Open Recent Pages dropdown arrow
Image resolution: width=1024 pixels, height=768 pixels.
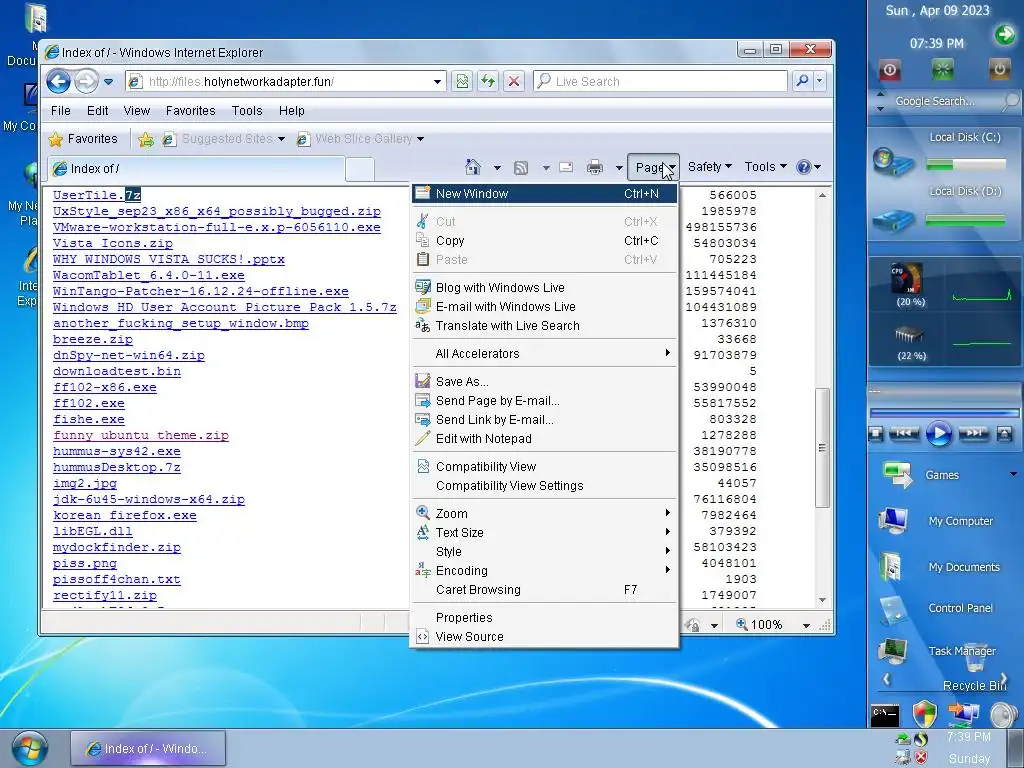click(x=108, y=82)
